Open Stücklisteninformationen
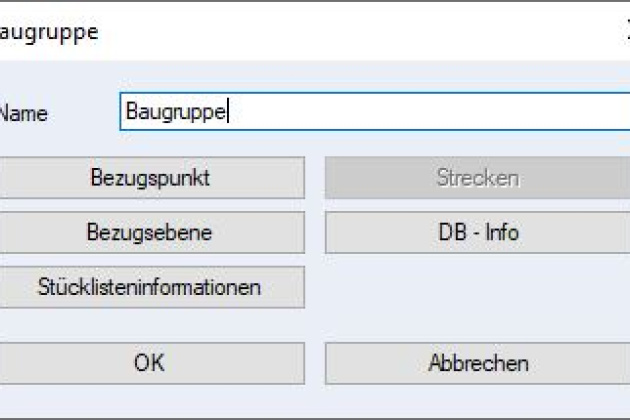This screenshot has height=420, width=630. click(x=150, y=287)
